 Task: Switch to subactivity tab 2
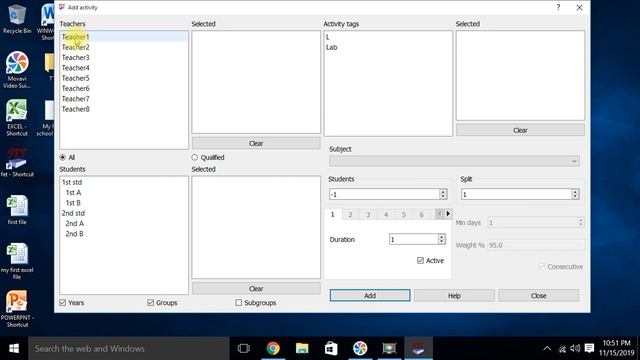pyautogui.click(x=350, y=214)
